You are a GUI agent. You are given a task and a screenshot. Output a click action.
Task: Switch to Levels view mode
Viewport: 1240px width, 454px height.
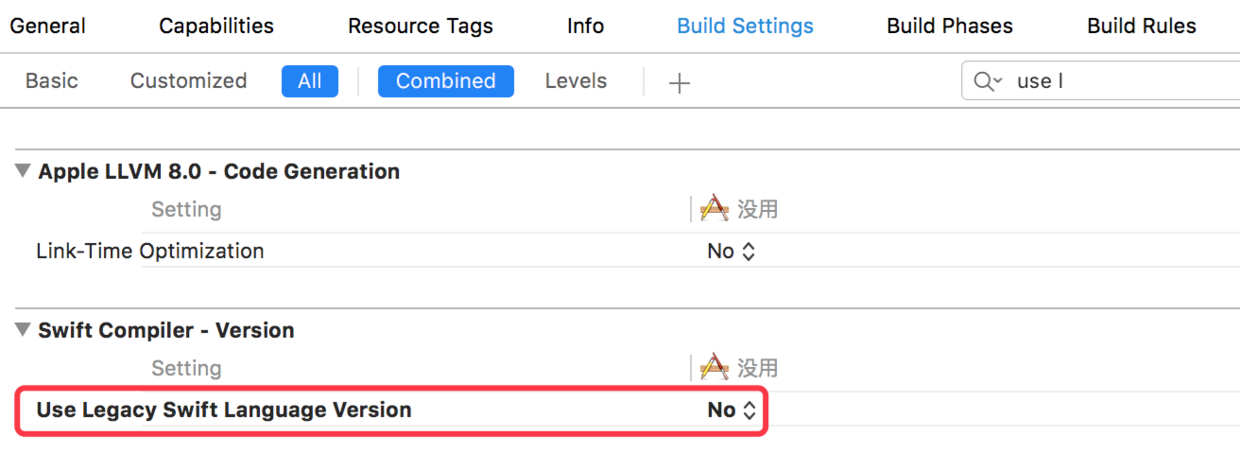(x=575, y=81)
